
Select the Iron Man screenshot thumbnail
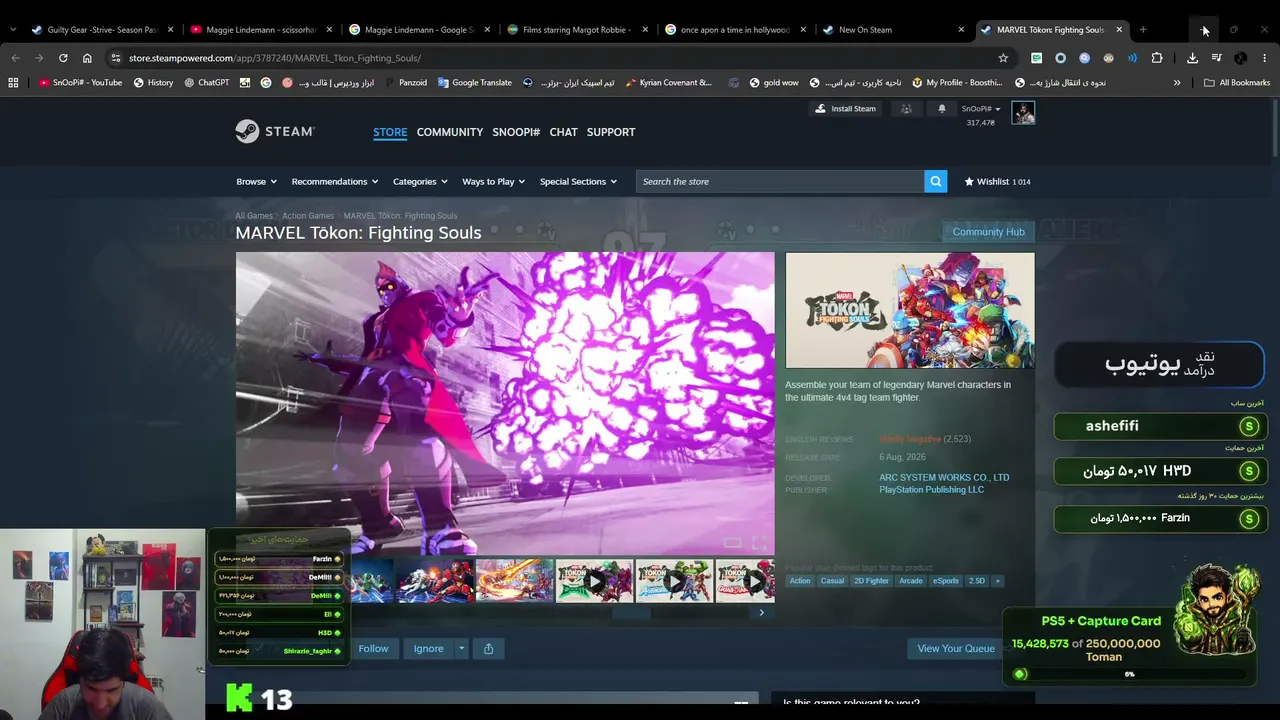click(x=435, y=581)
